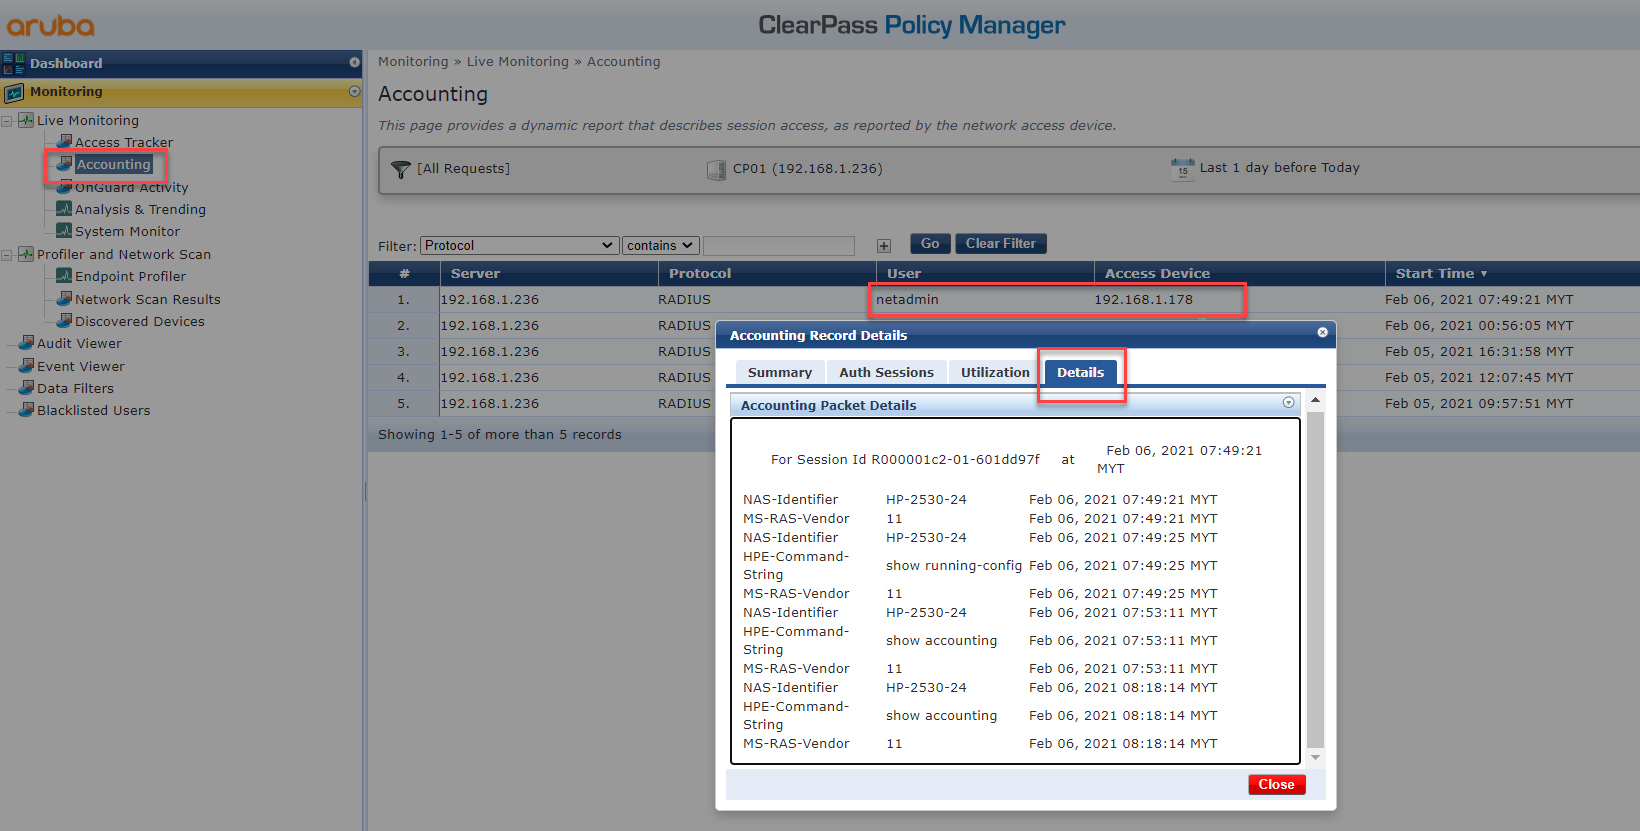The image size is (1640, 831).
Task: Click the Clear Filter button
Action: tap(1001, 243)
